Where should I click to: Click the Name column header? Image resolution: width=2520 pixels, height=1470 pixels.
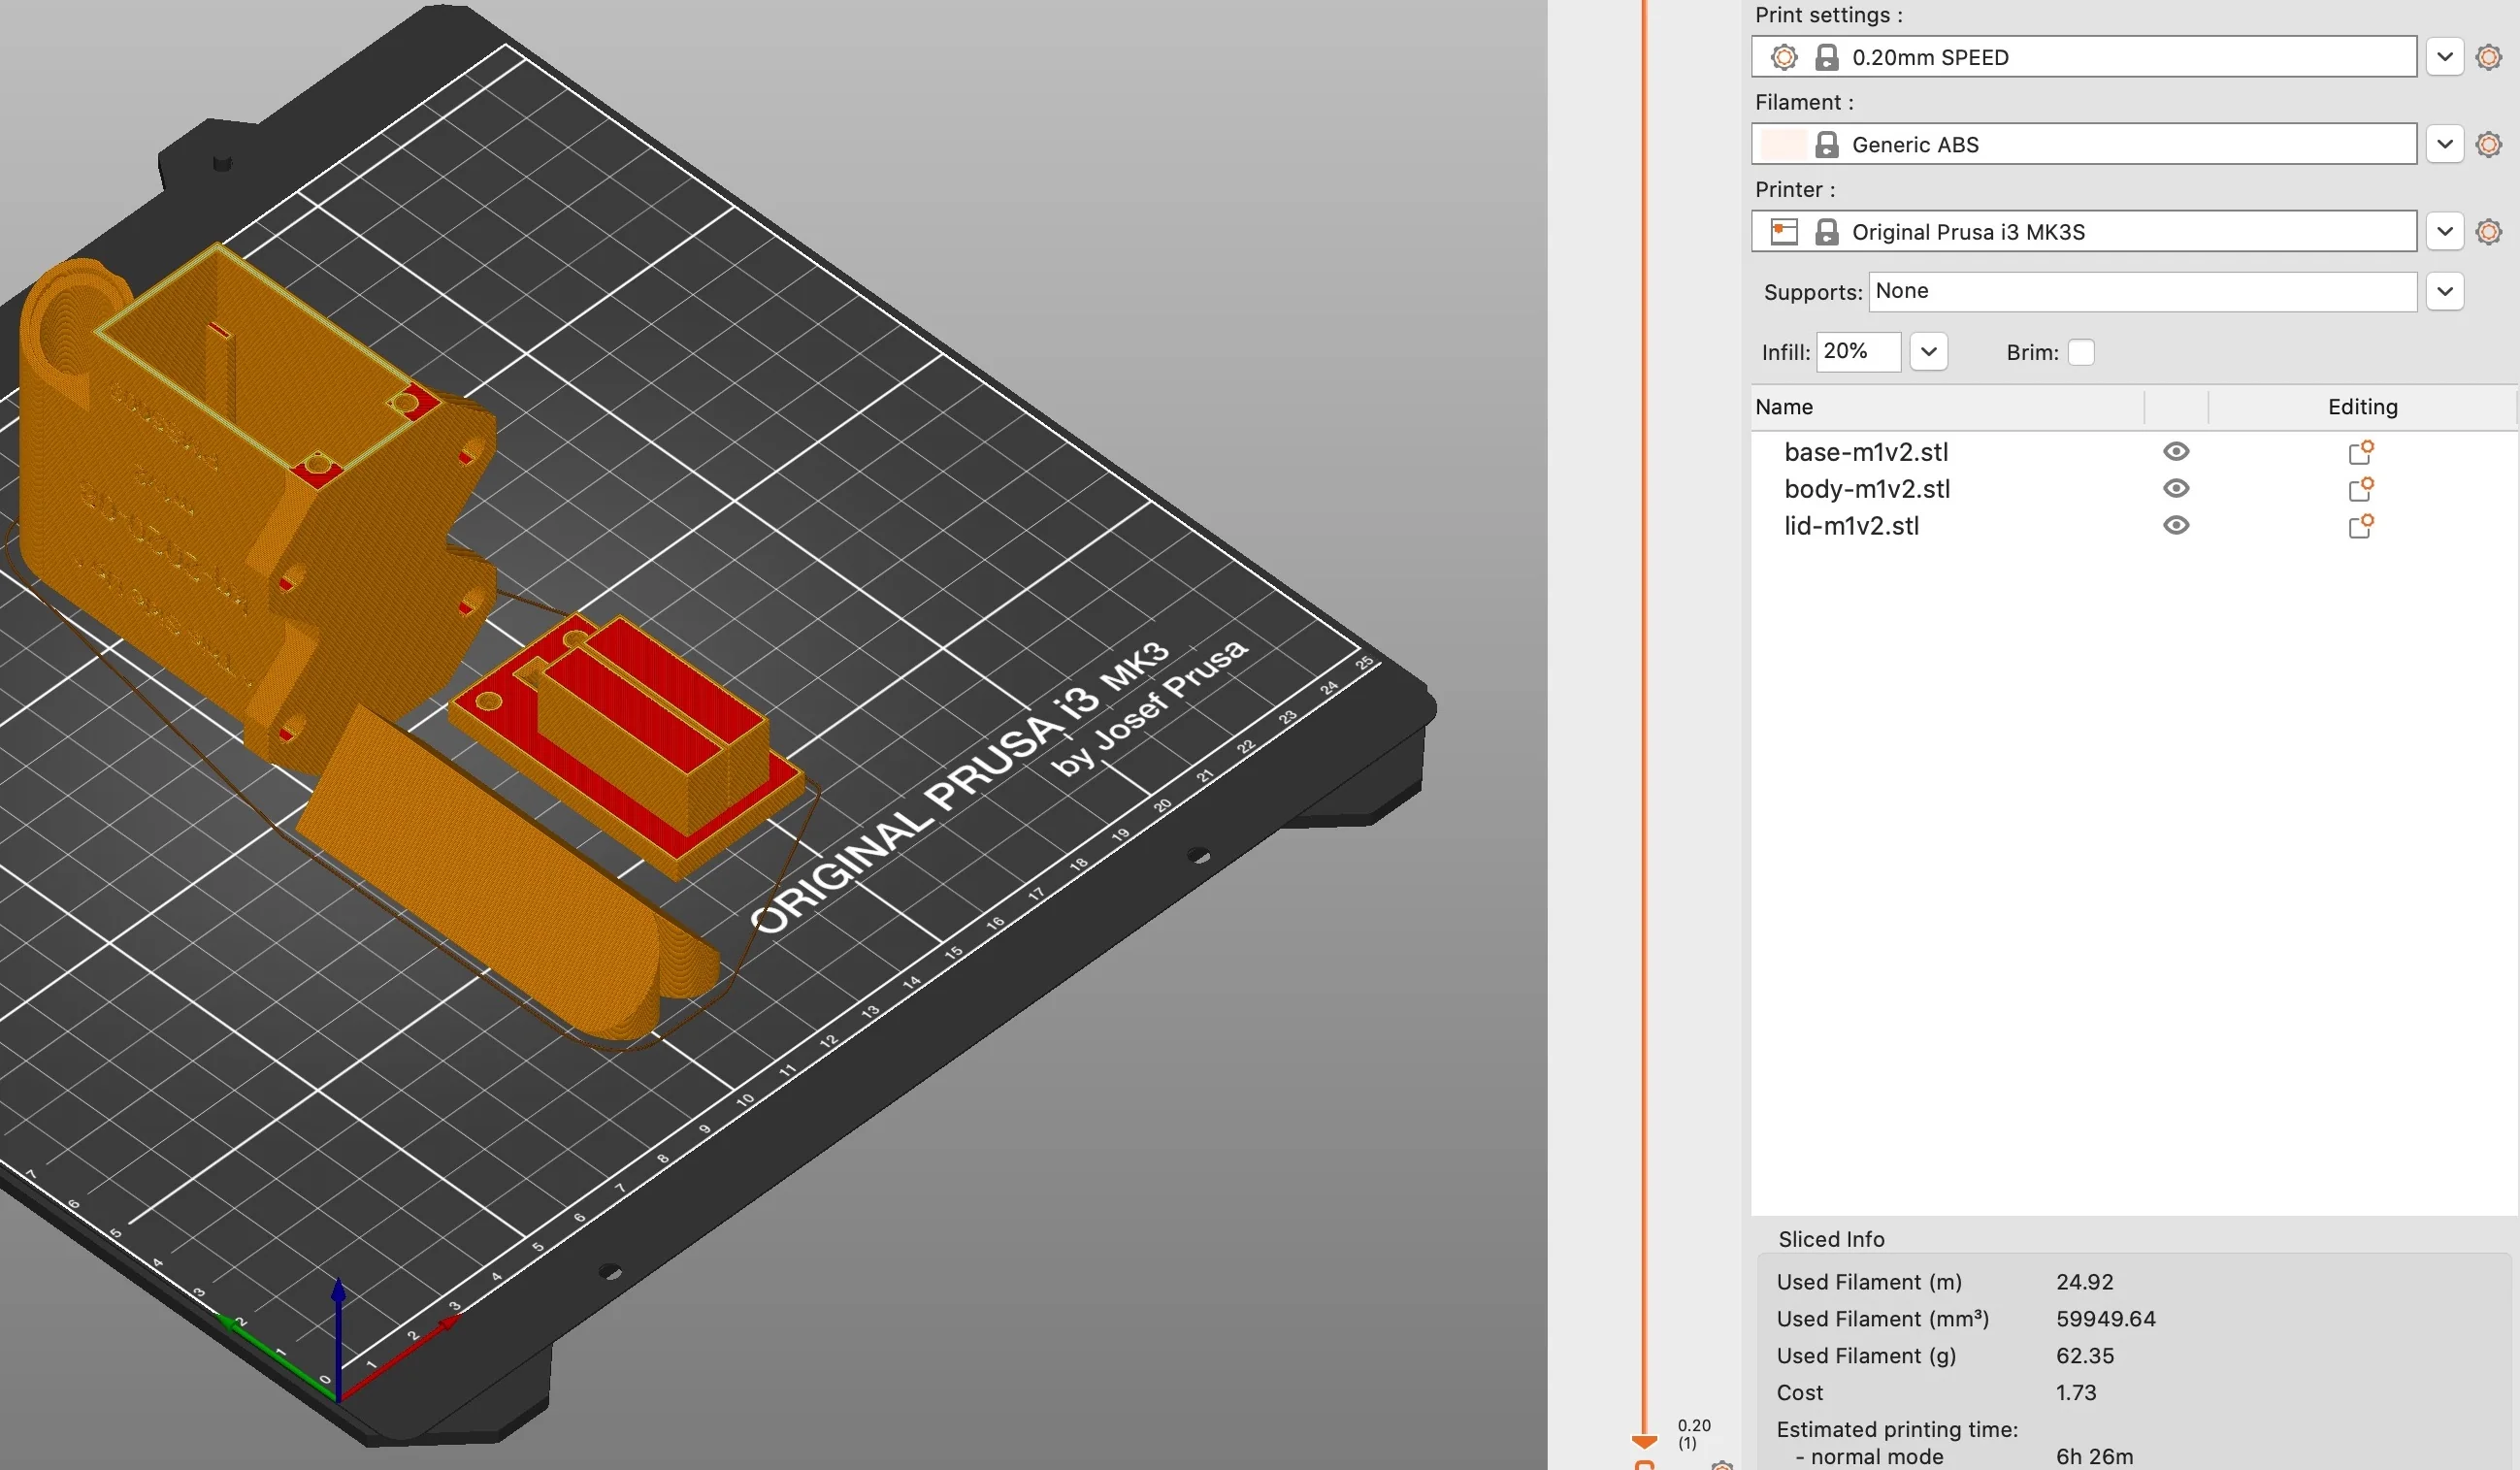coord(1786,406)
